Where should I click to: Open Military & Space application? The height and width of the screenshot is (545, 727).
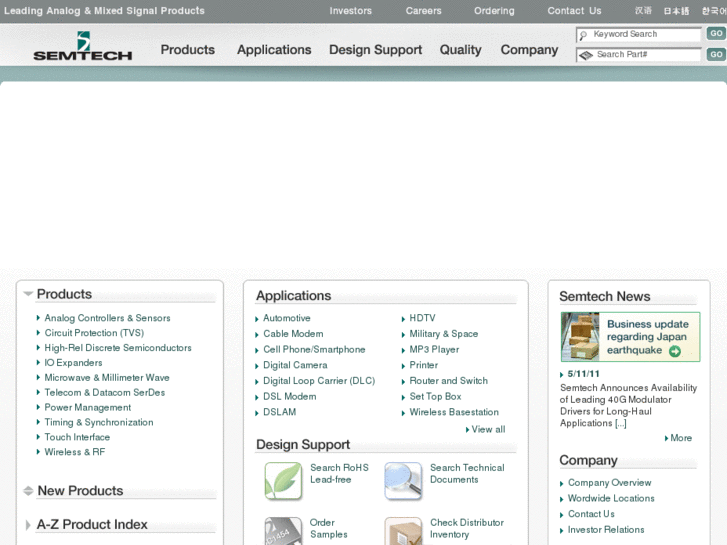click(x=443, y=334)
